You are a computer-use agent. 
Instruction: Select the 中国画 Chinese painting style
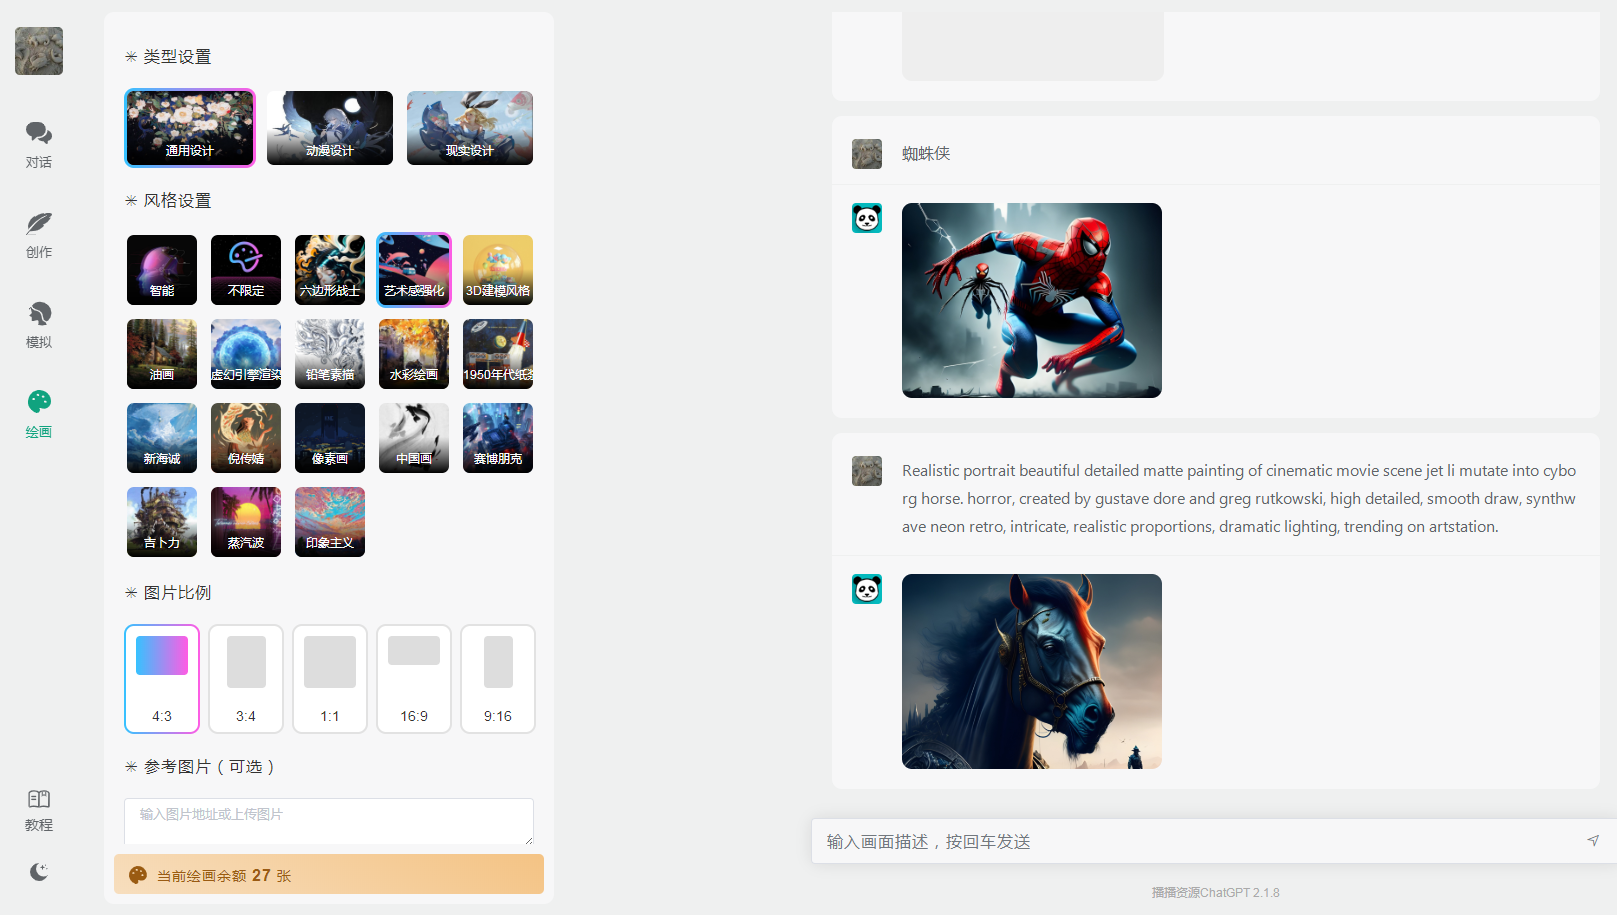pyautogui.click(x=414, y=438)
